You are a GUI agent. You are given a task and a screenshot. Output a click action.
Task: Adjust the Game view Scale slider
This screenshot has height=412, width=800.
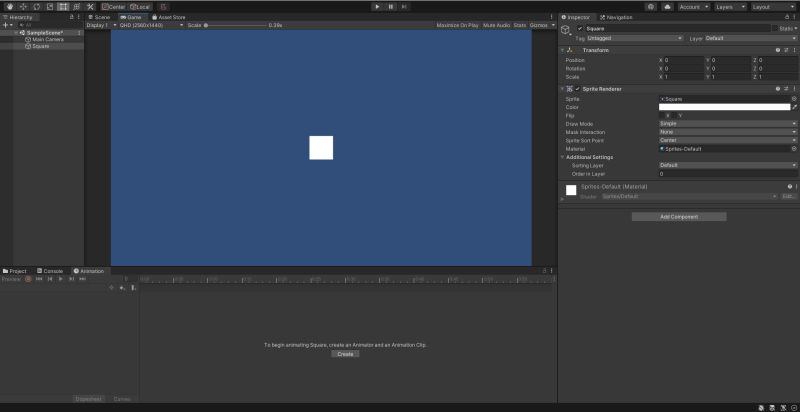click(x=235, y=25)
